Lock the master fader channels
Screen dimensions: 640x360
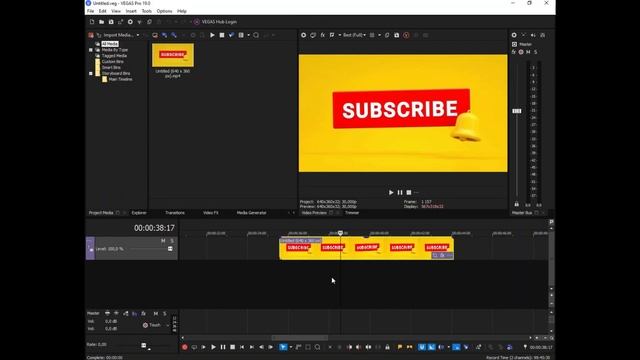click(x=516, y=204)
